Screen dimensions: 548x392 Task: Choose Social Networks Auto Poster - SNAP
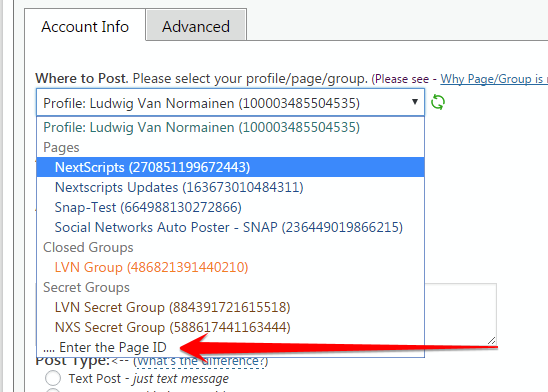(230, 227)
